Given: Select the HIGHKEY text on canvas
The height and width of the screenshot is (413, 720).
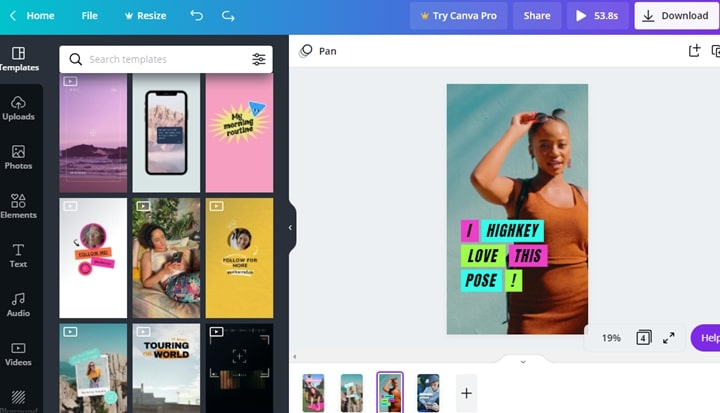Looking at the screenshot, I should click(512, 231).
